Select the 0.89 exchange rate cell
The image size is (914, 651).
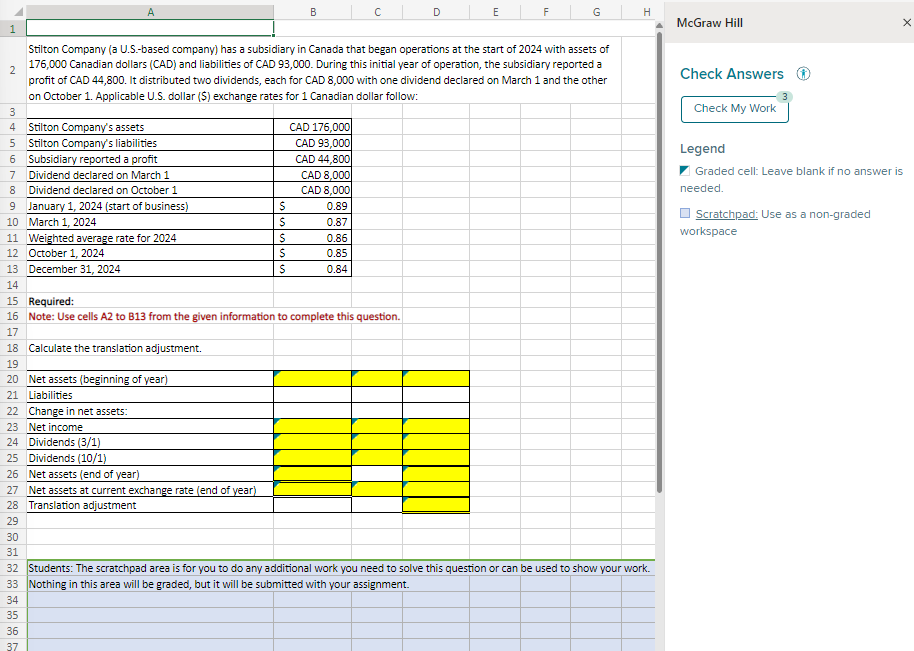point(312,206)
